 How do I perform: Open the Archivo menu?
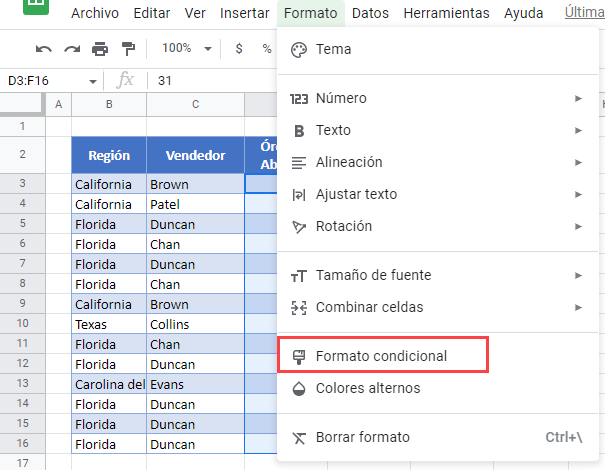tap(95, 13)
